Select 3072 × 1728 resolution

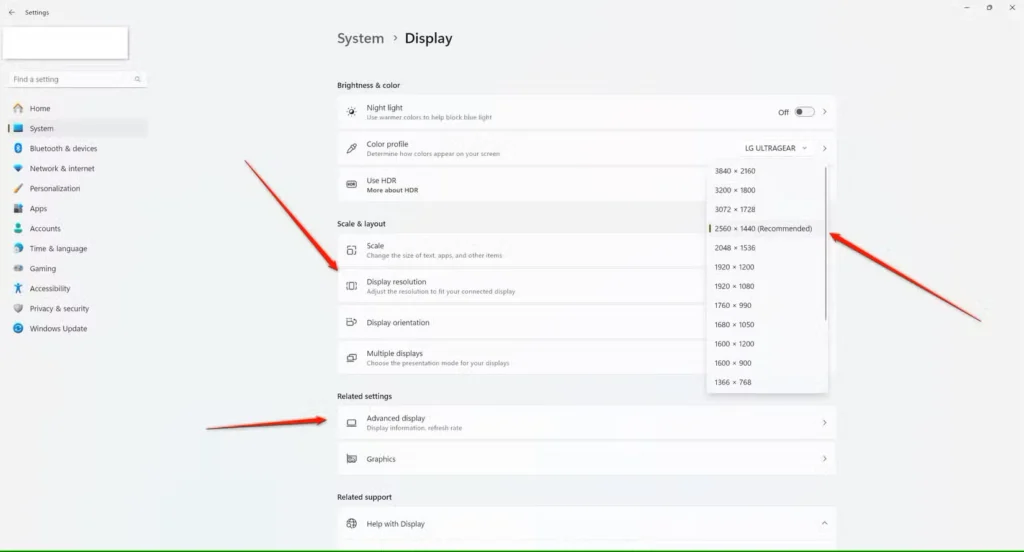coord(765,210)
